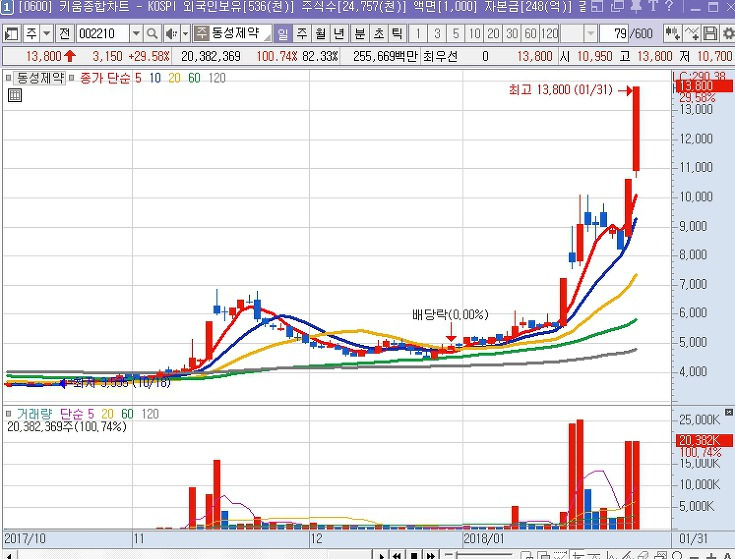Click the 10-day moving average label
The image size is (735, 559).
point(155,78)
